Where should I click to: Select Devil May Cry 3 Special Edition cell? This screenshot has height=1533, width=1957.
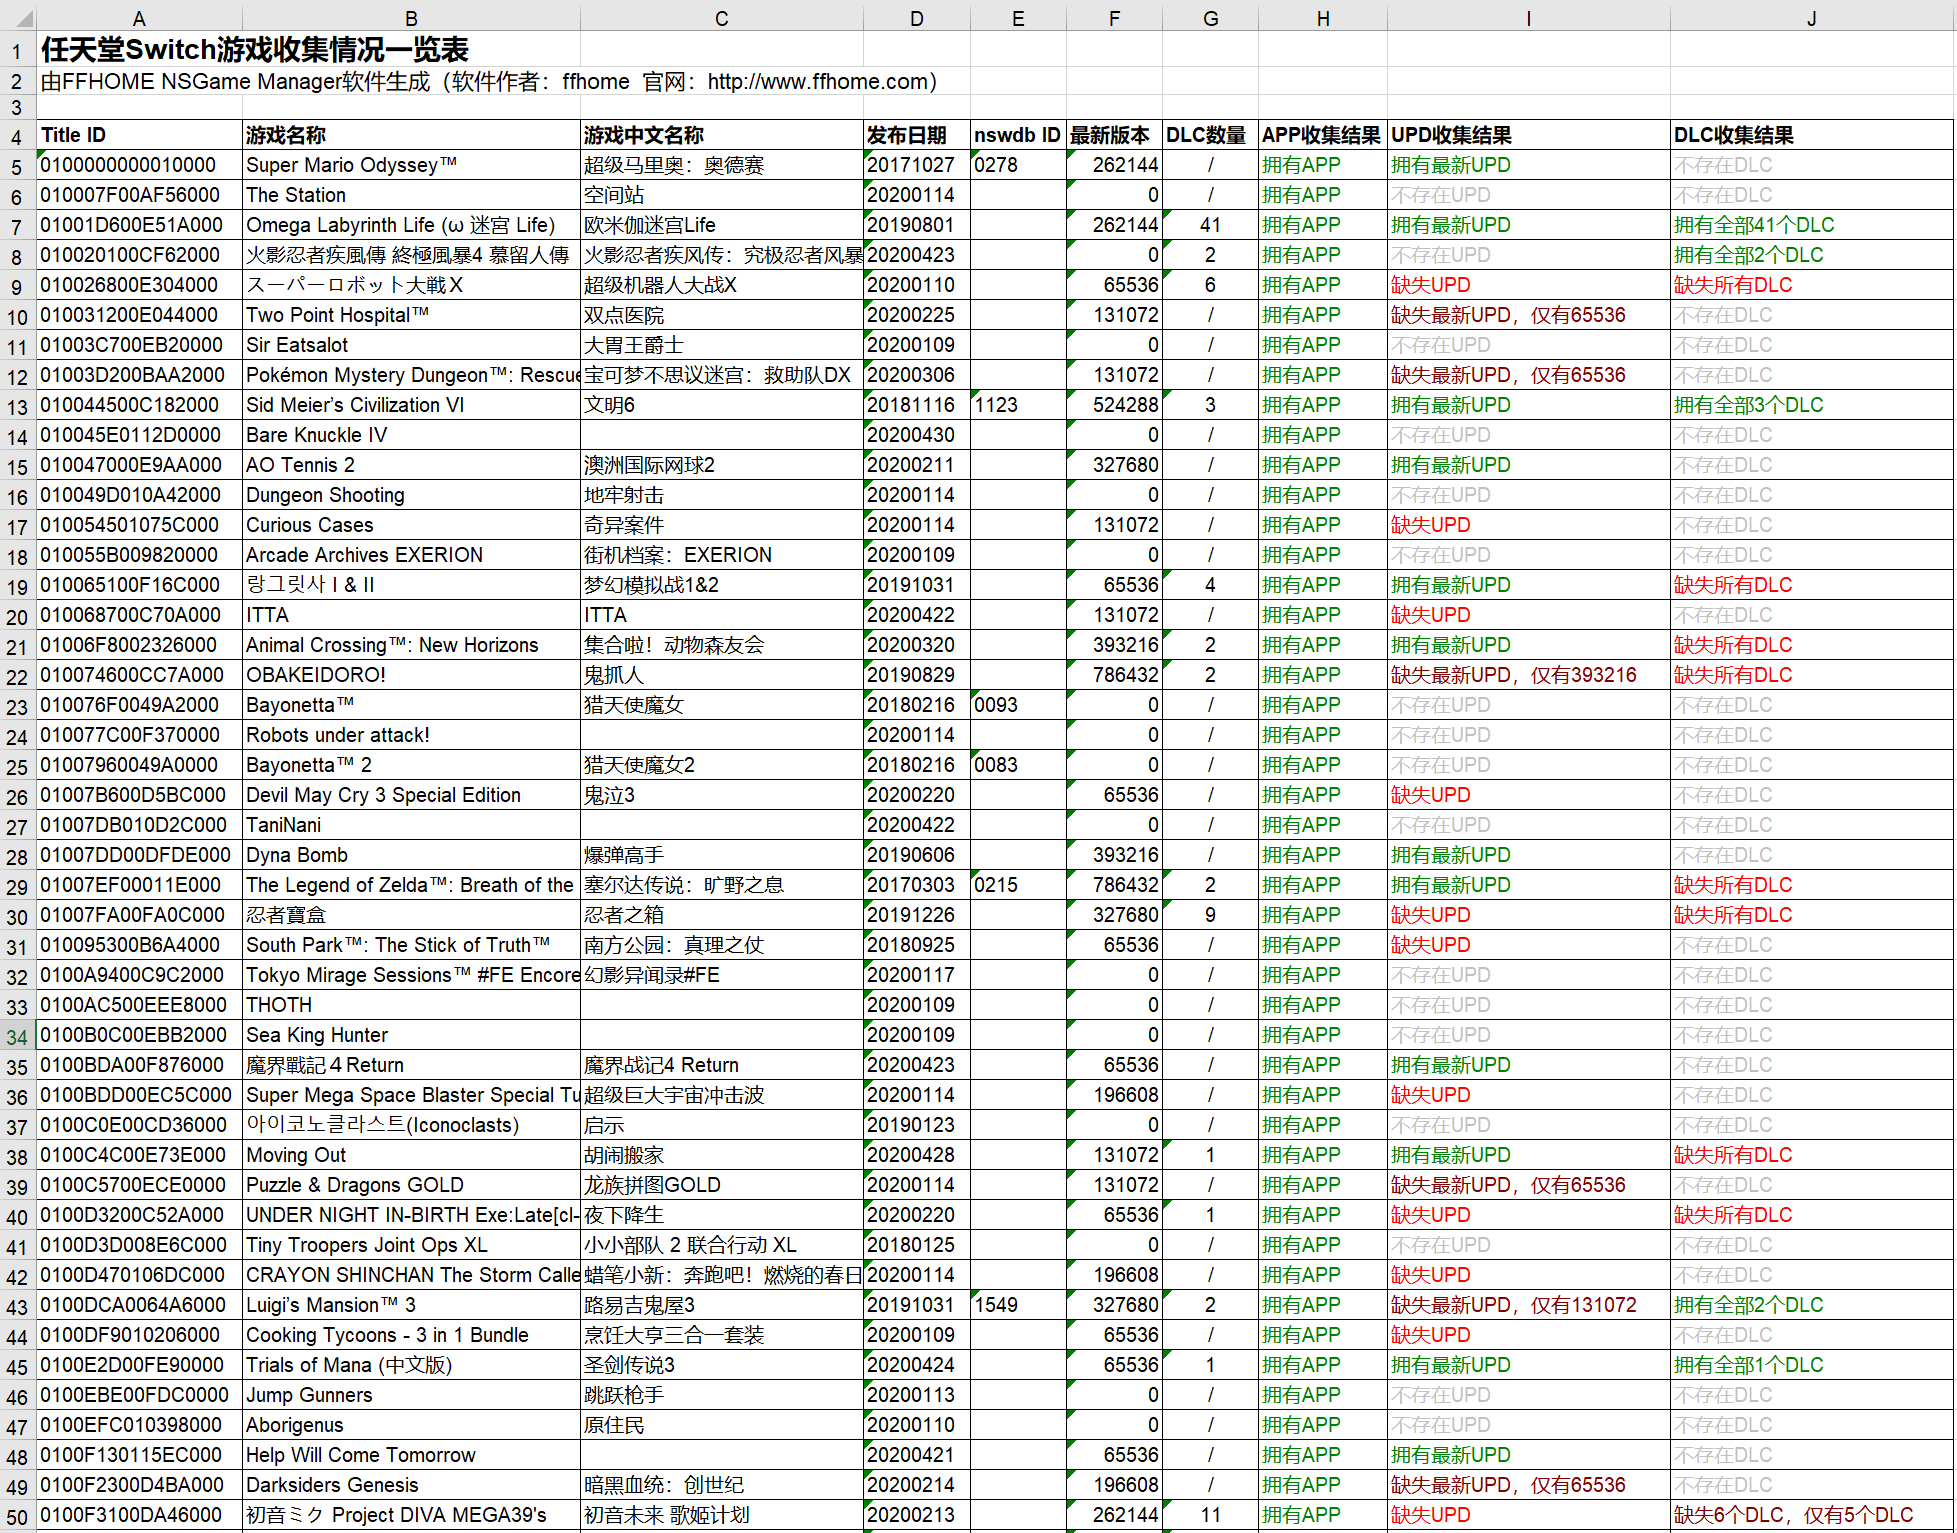[412, 795]
